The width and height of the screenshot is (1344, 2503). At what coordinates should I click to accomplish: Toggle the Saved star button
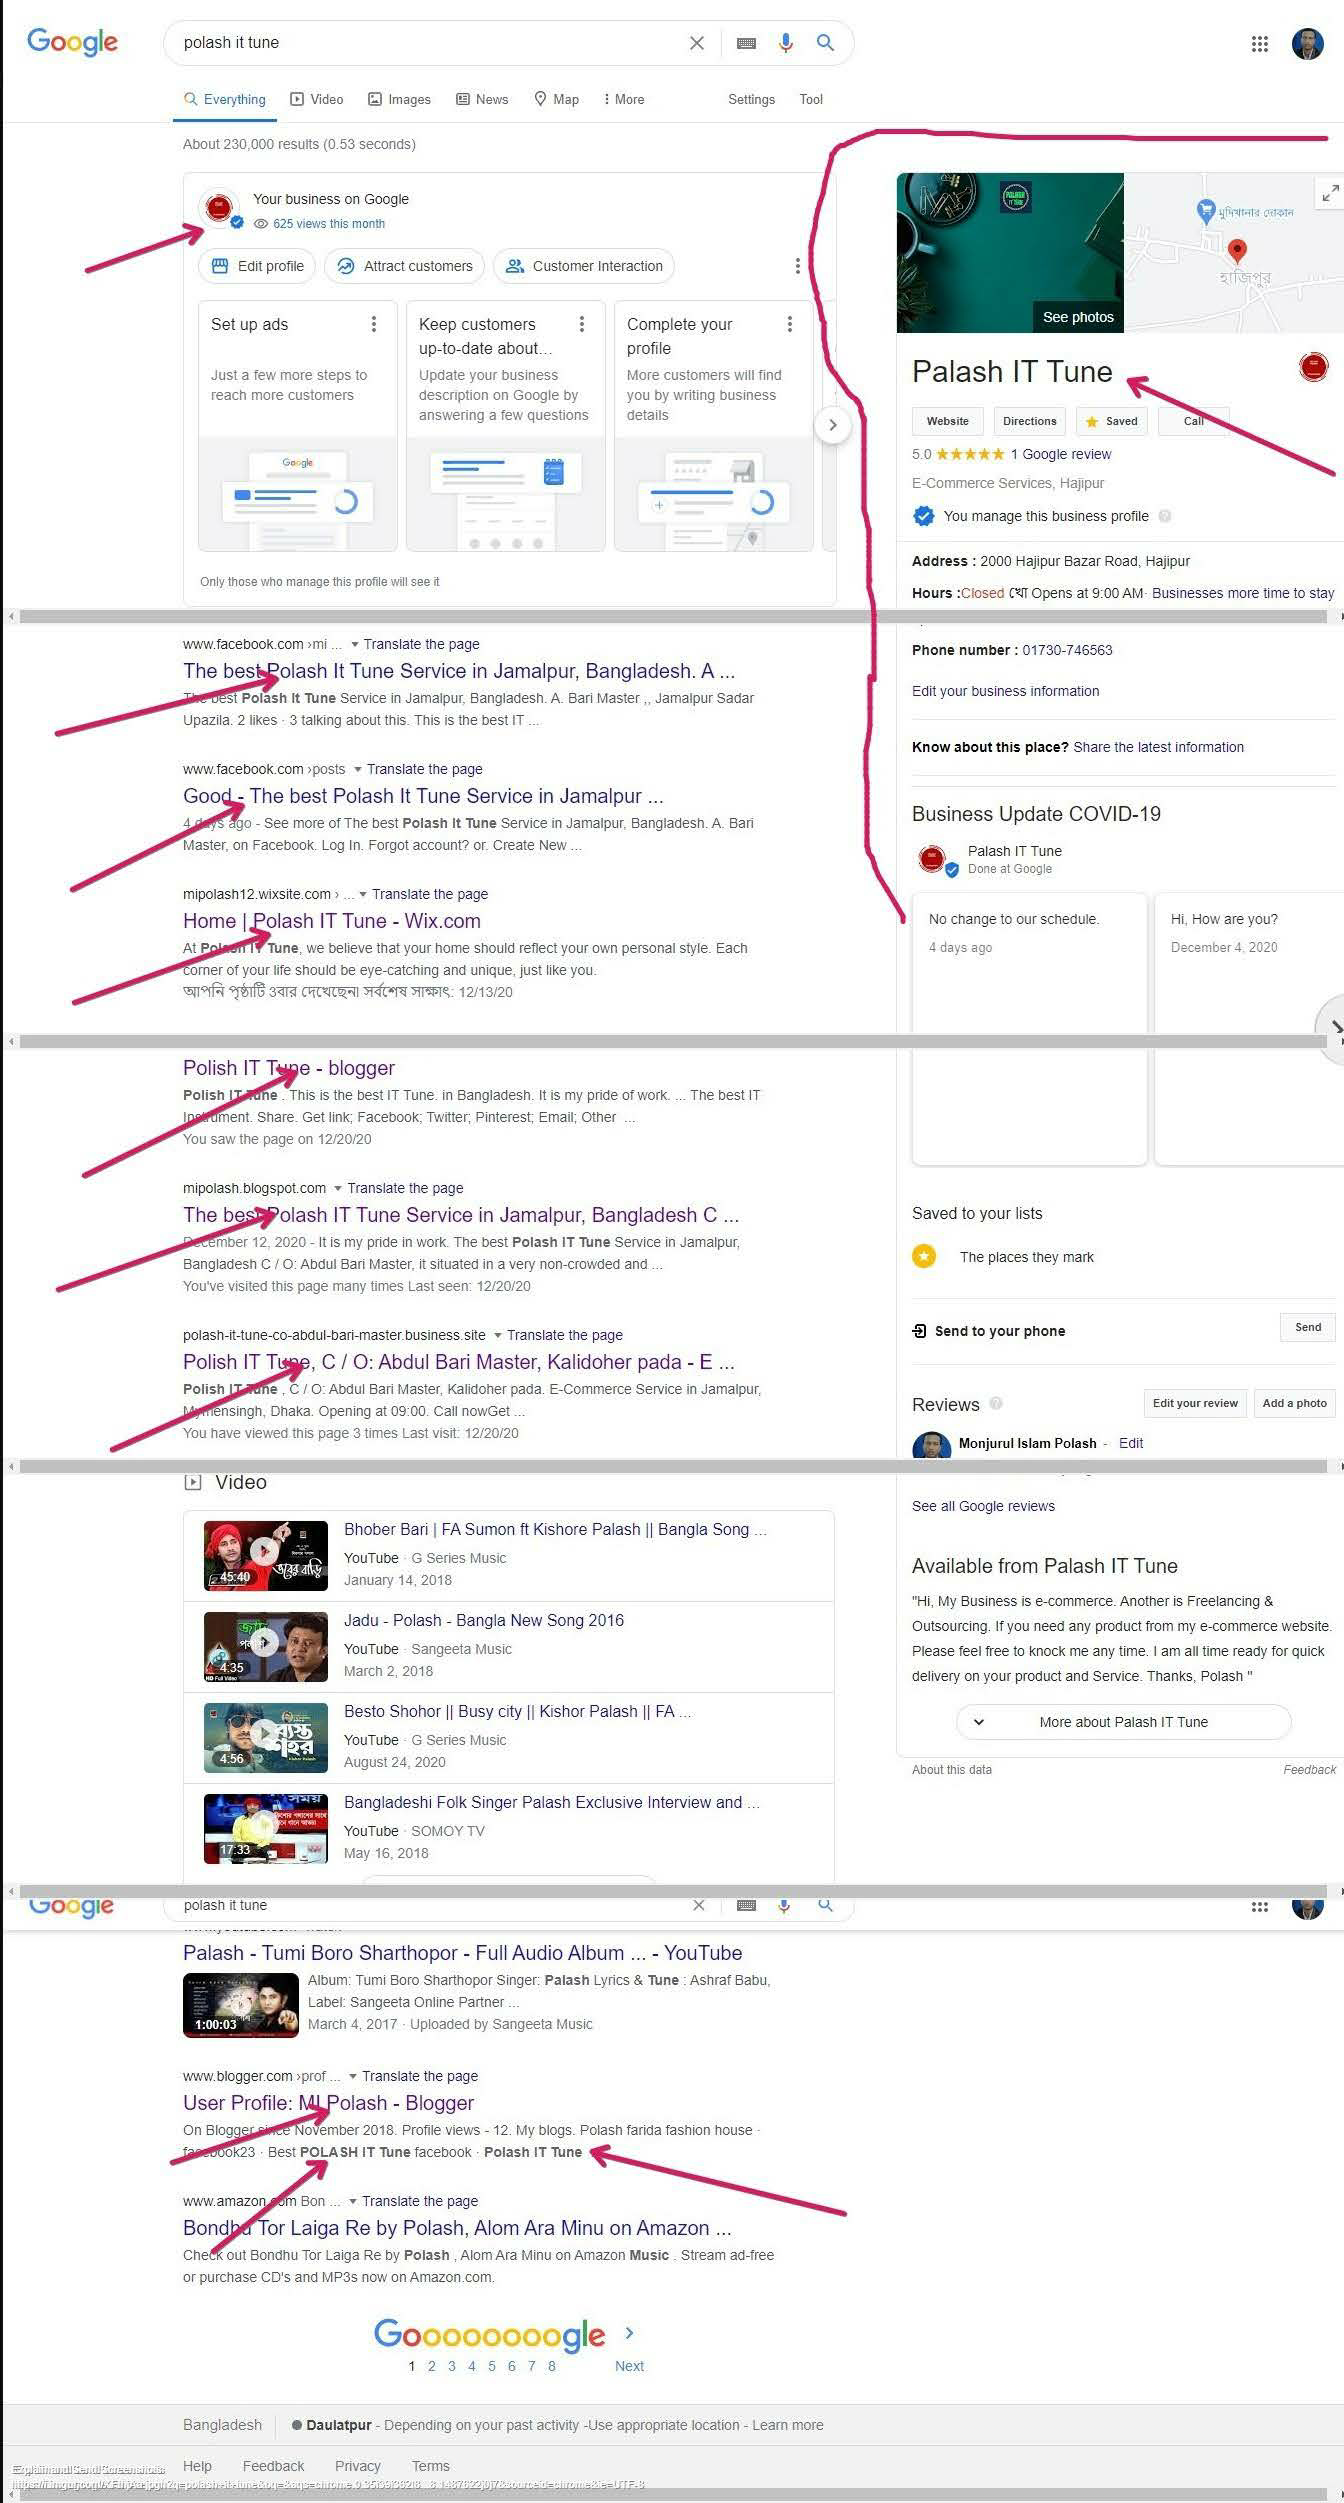click(x=1112, y=421)
